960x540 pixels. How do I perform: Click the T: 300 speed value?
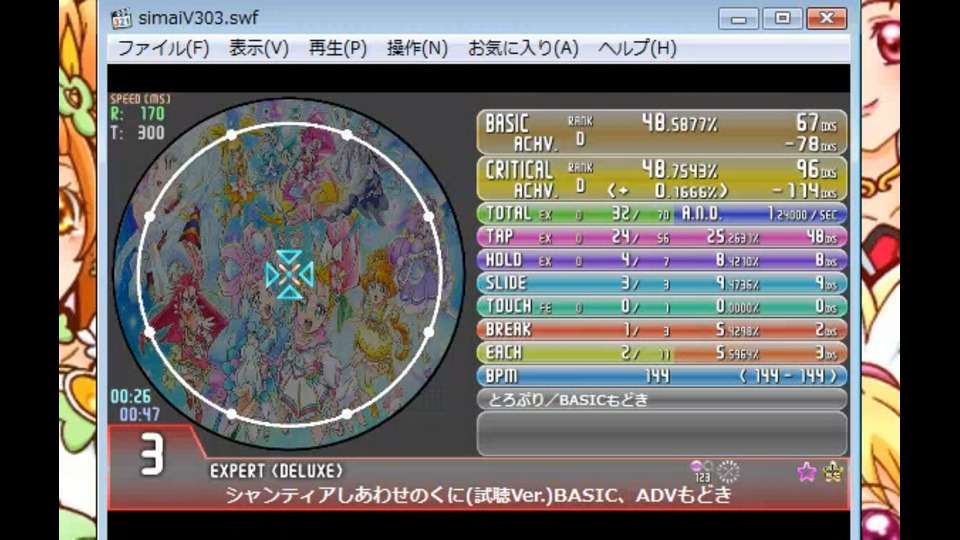138,133
